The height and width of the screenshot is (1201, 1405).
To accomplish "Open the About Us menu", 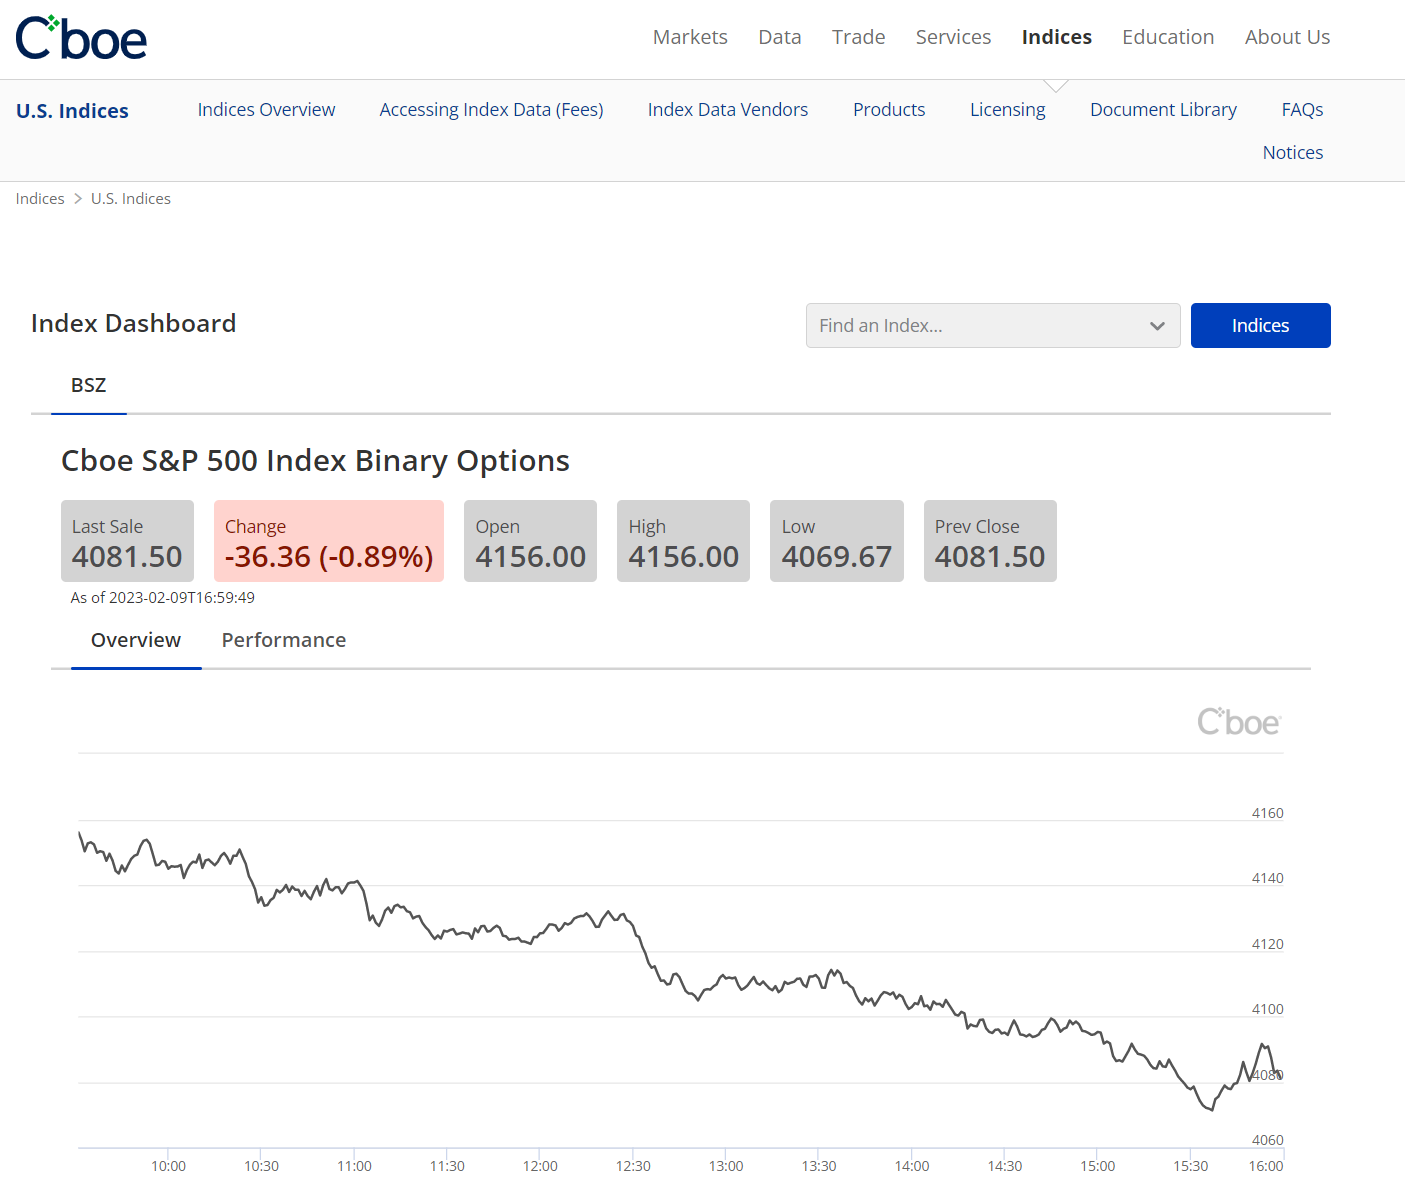I will point(1287,37).
